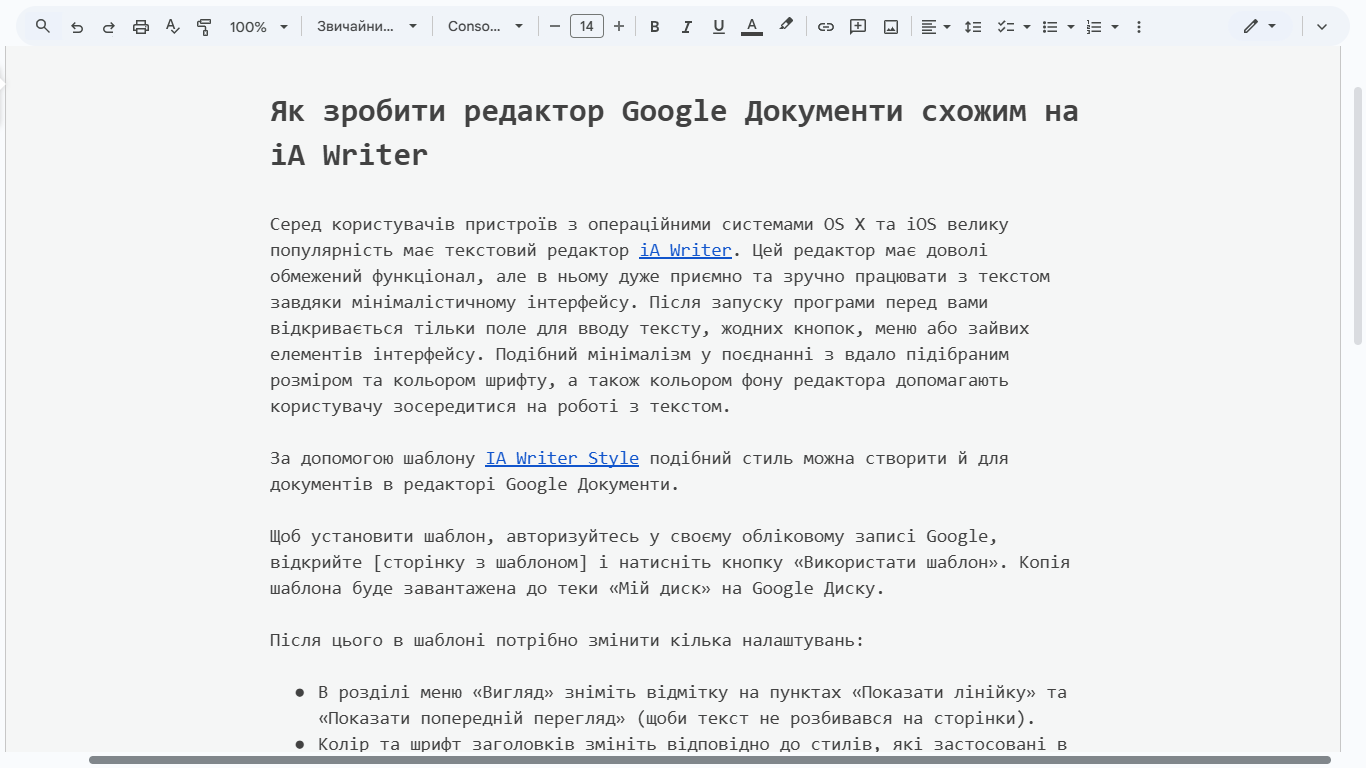Open the IA Writer Style template link
Image resolution: width=1366 pixels, height=768 pixels.
[562, 458]
